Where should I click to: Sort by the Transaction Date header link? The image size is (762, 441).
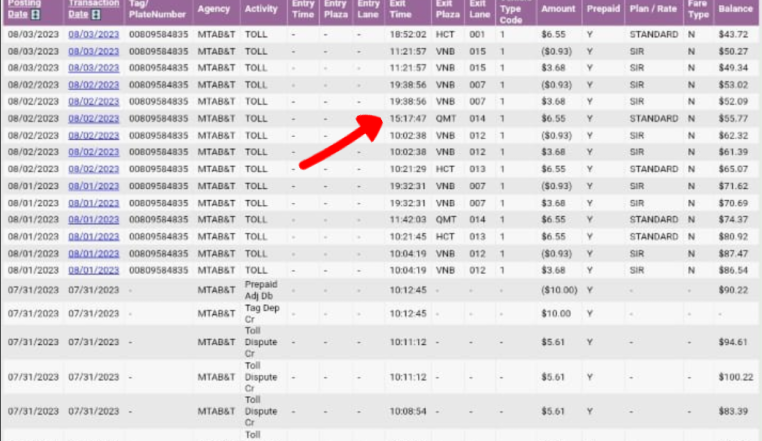[93, 9]
